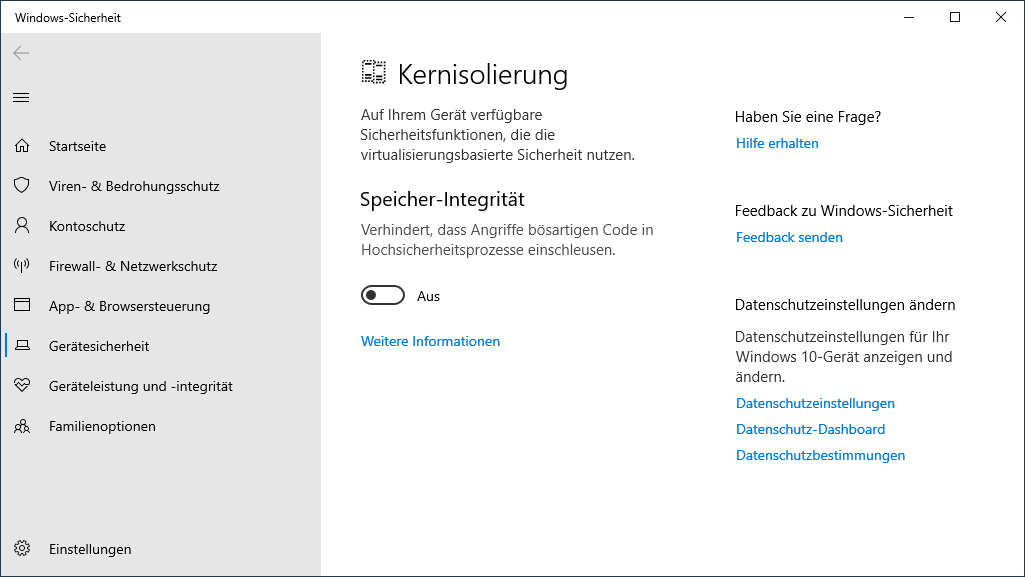Screen dimensions: 1025x577
Task: Select Familienoptionen in the sidebar
Action: tap(102, 426)
